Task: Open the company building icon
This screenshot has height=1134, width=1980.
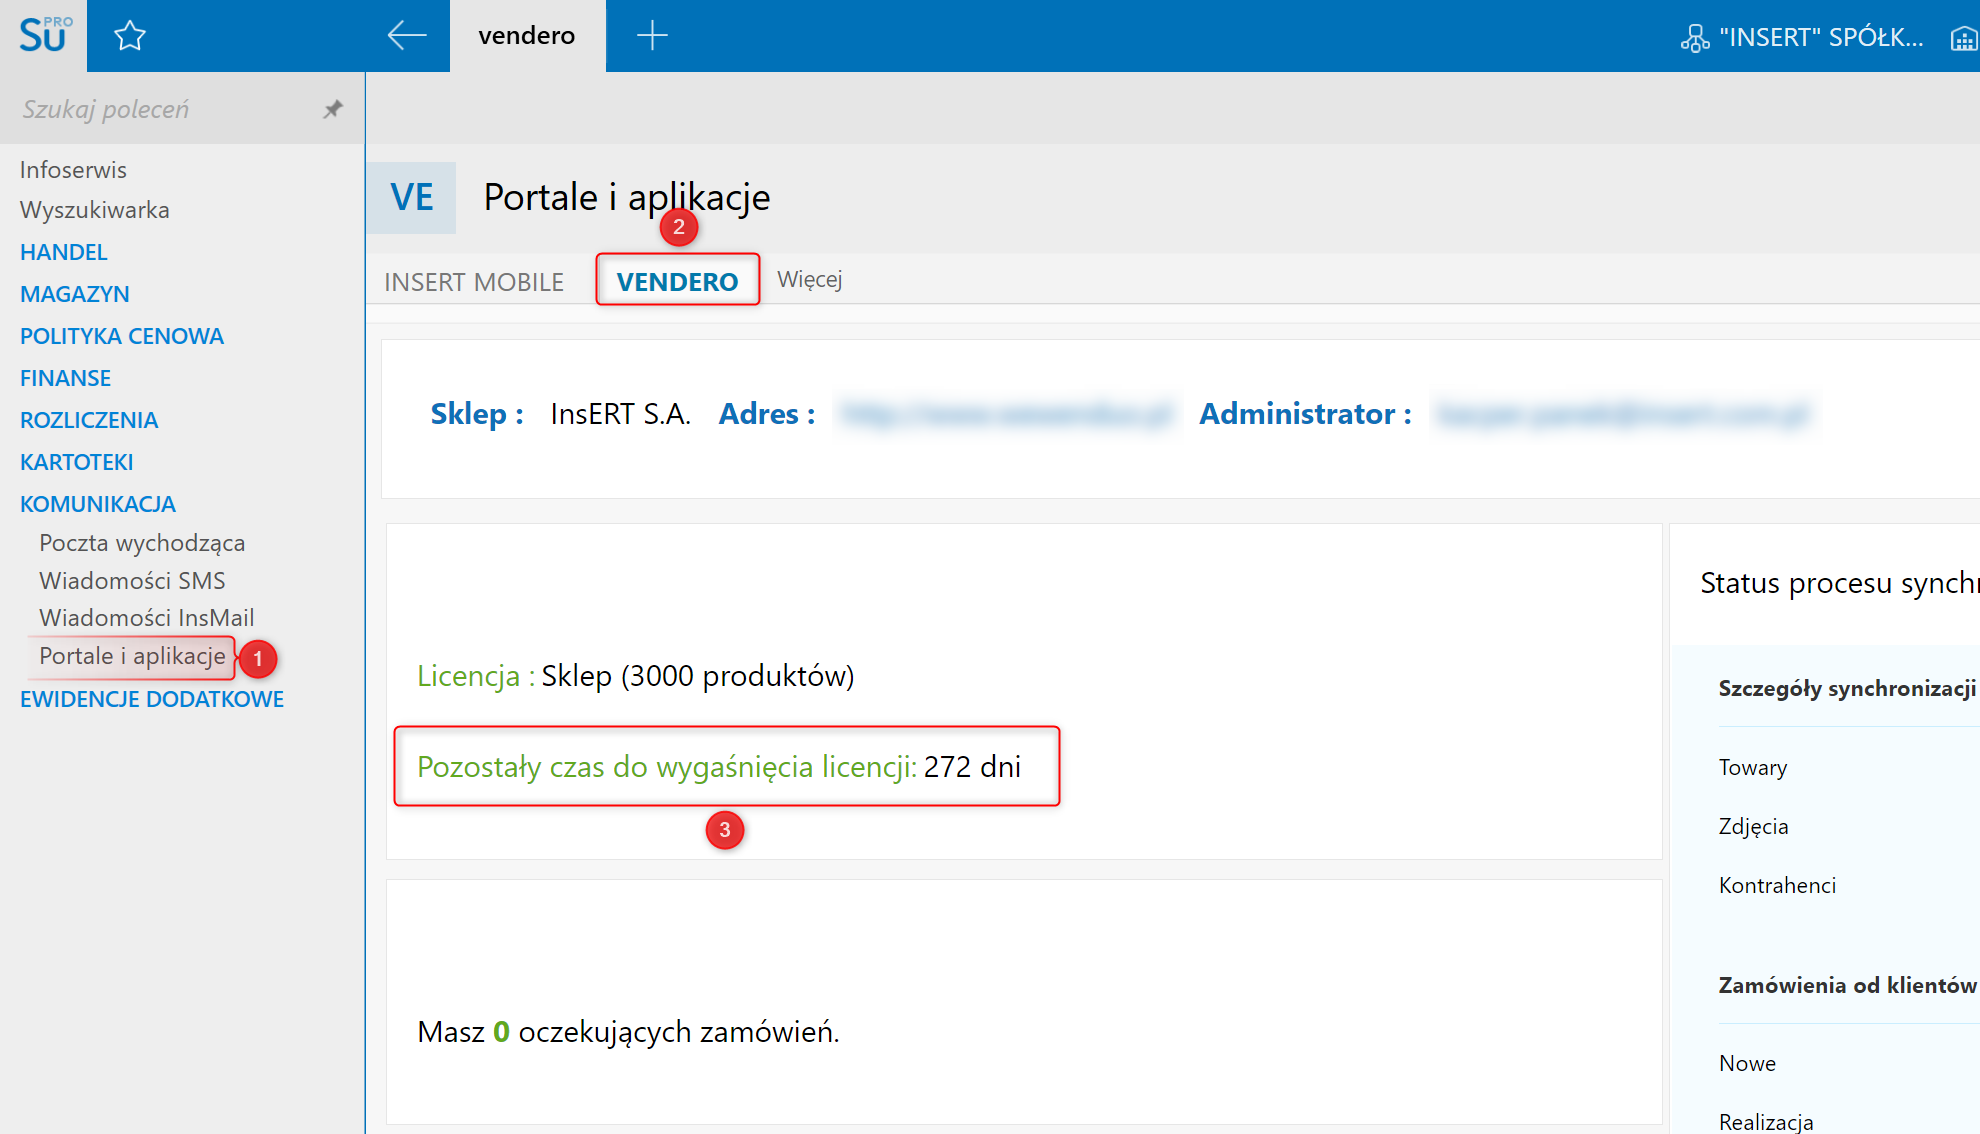Action: 1964,38
